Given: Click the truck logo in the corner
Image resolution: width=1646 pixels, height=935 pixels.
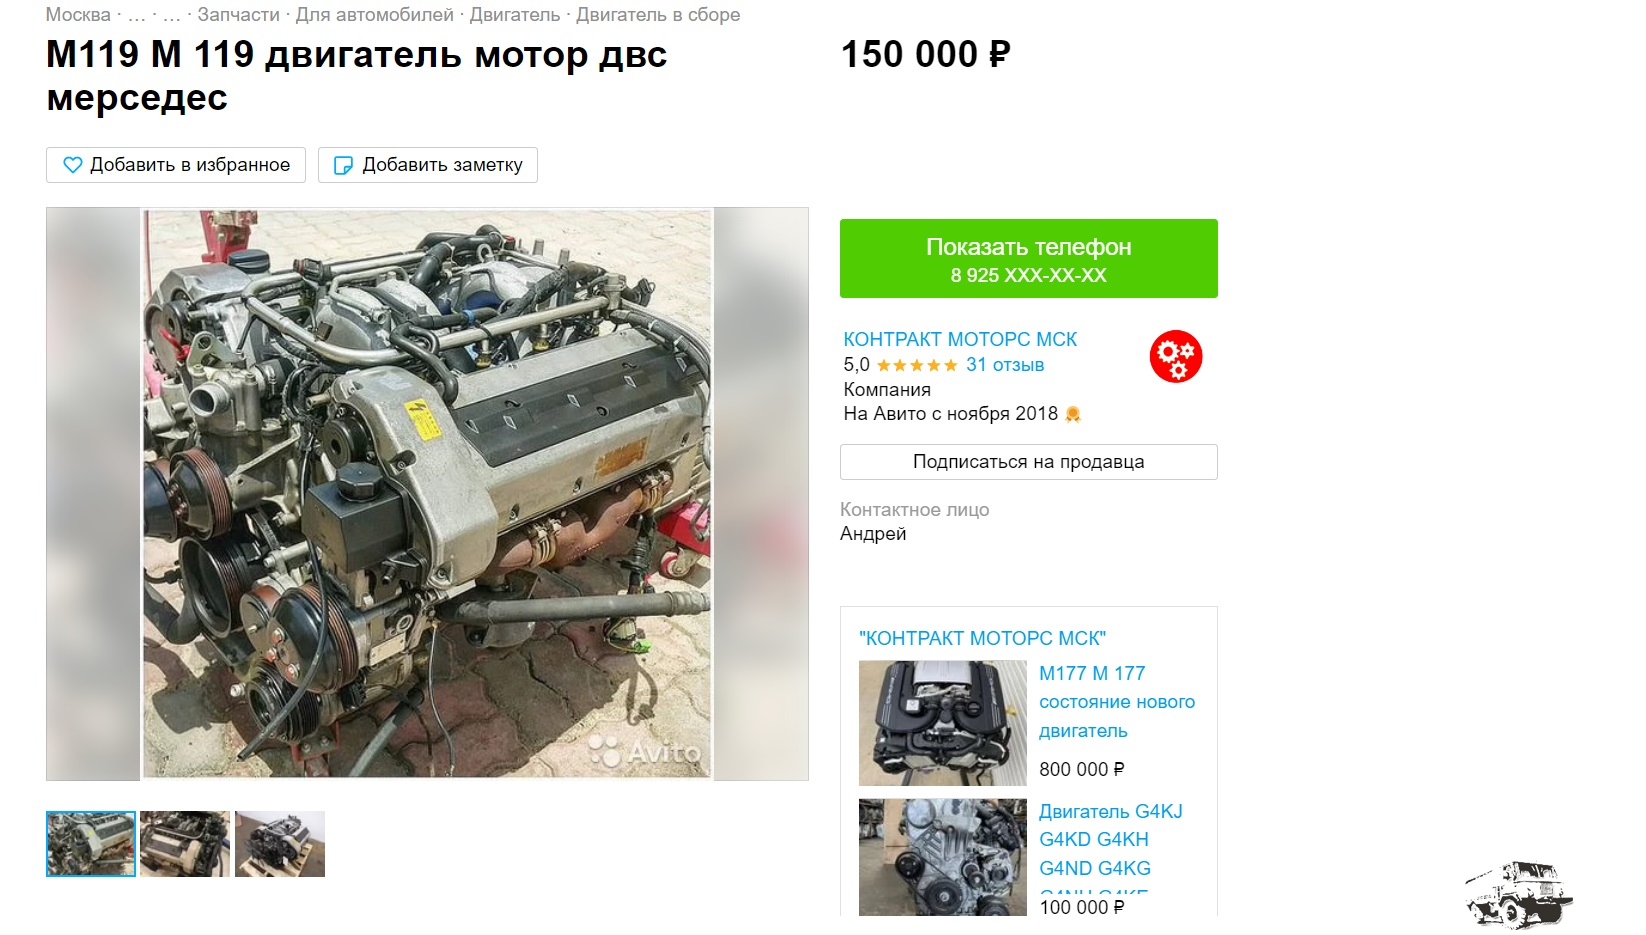Looking at the screenshot, I should pyautogui.click(x=1519, y=892).
